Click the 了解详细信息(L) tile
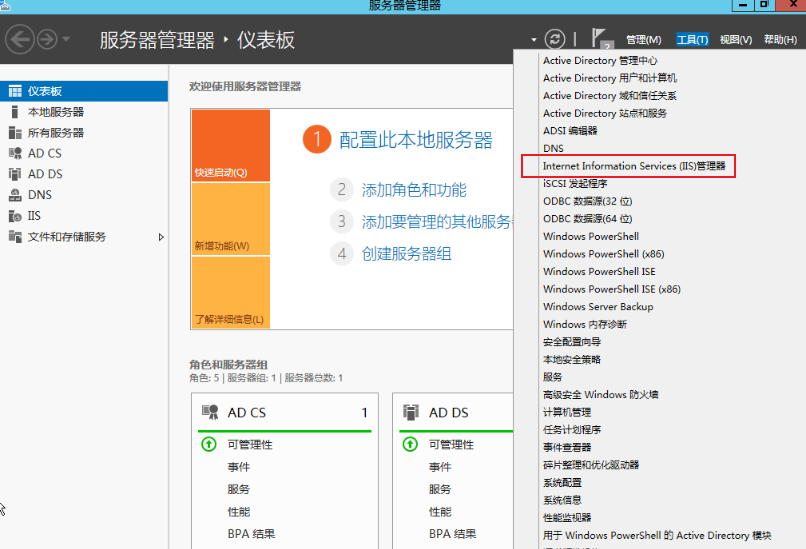806x549 pixels. click(x=231, y=292)
